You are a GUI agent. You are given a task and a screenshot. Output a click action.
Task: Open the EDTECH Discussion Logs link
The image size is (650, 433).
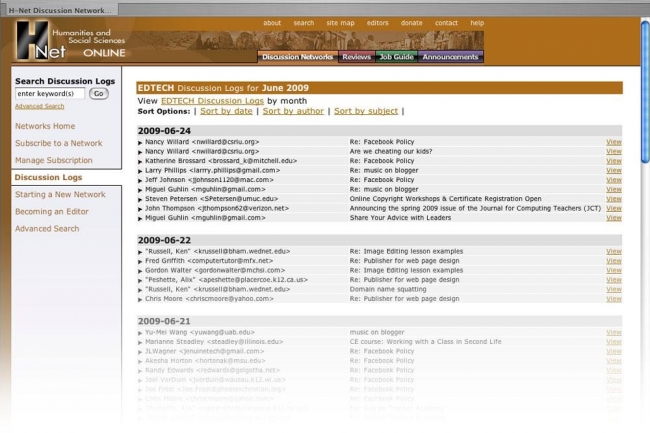tap(212, 101)
